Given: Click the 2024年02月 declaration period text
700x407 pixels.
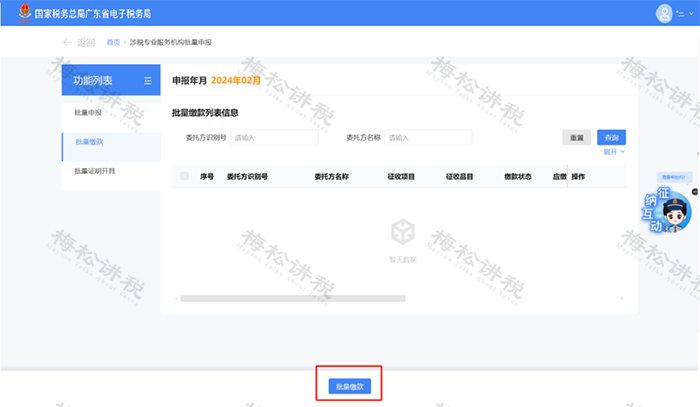Looking at the screenshot, I should (x=236, y=80).
